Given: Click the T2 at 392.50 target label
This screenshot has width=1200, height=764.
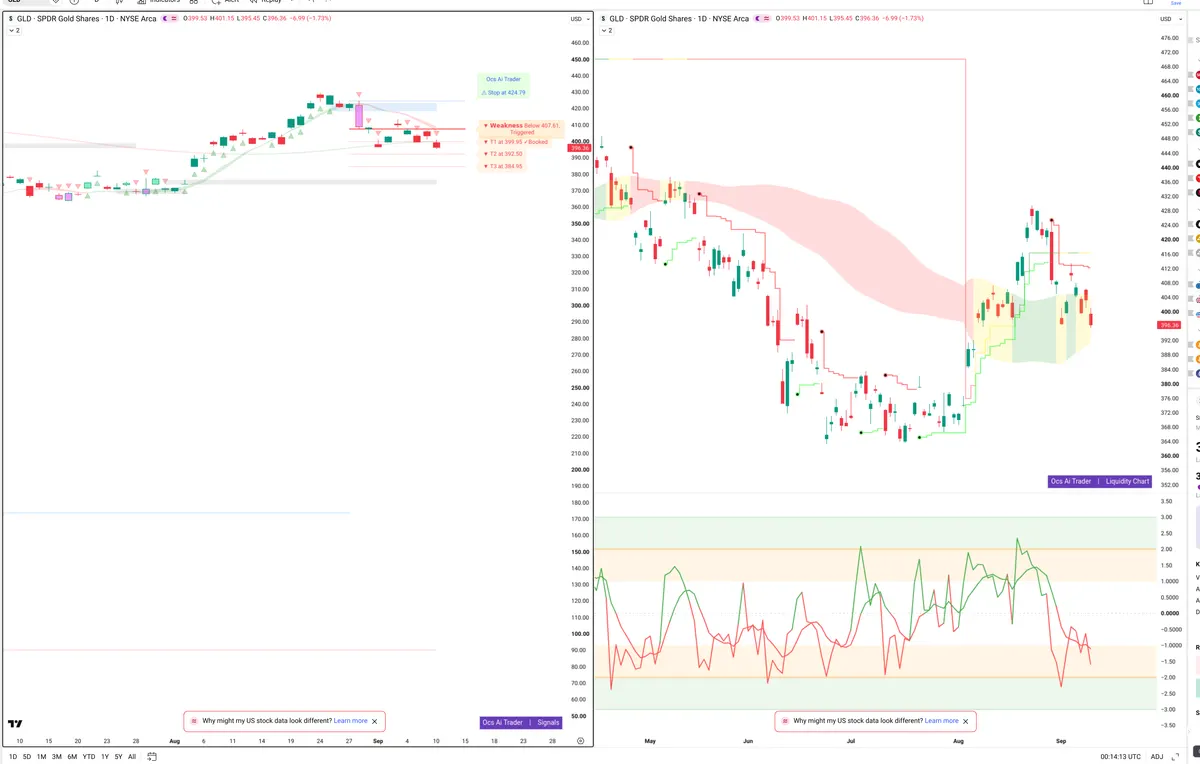Looking at the screenshot, I should (x=503, y=154).
